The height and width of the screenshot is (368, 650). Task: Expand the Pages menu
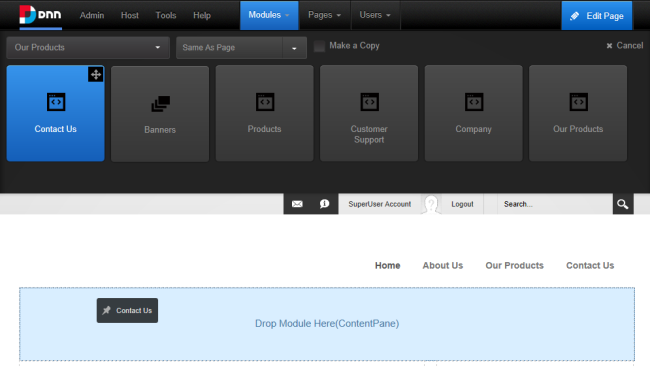pos(325,15)
